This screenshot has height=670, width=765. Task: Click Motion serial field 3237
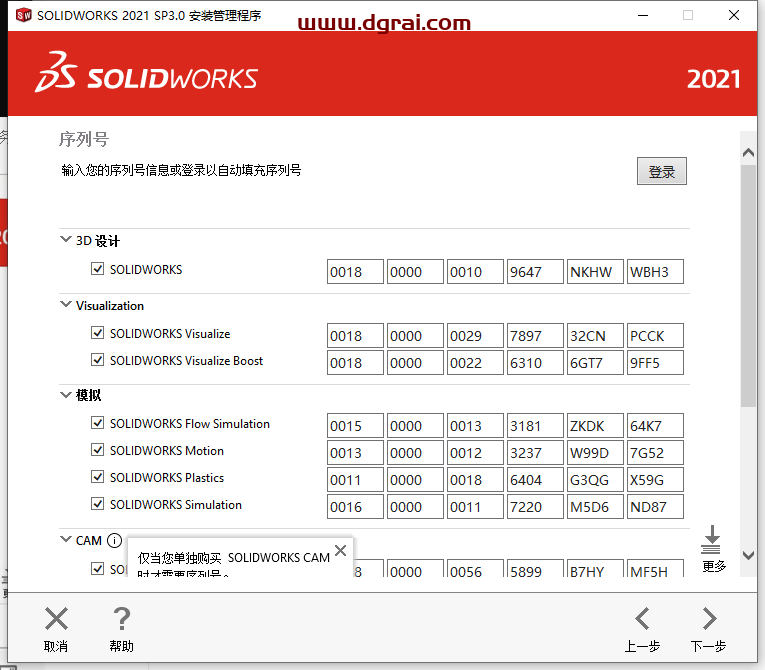pos(535,453)
